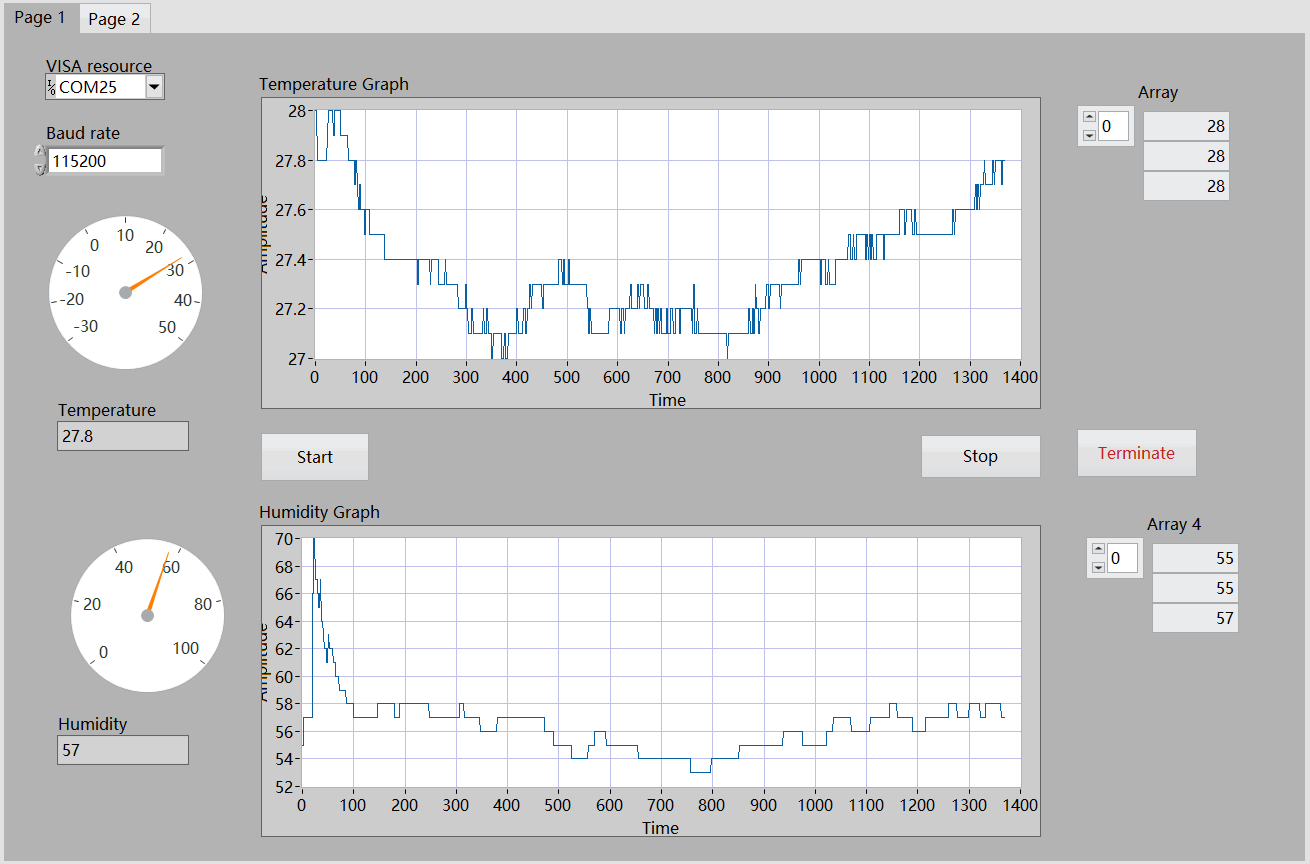Click the 'Temperature' label above 27.8 indicator

click(107, 410)
